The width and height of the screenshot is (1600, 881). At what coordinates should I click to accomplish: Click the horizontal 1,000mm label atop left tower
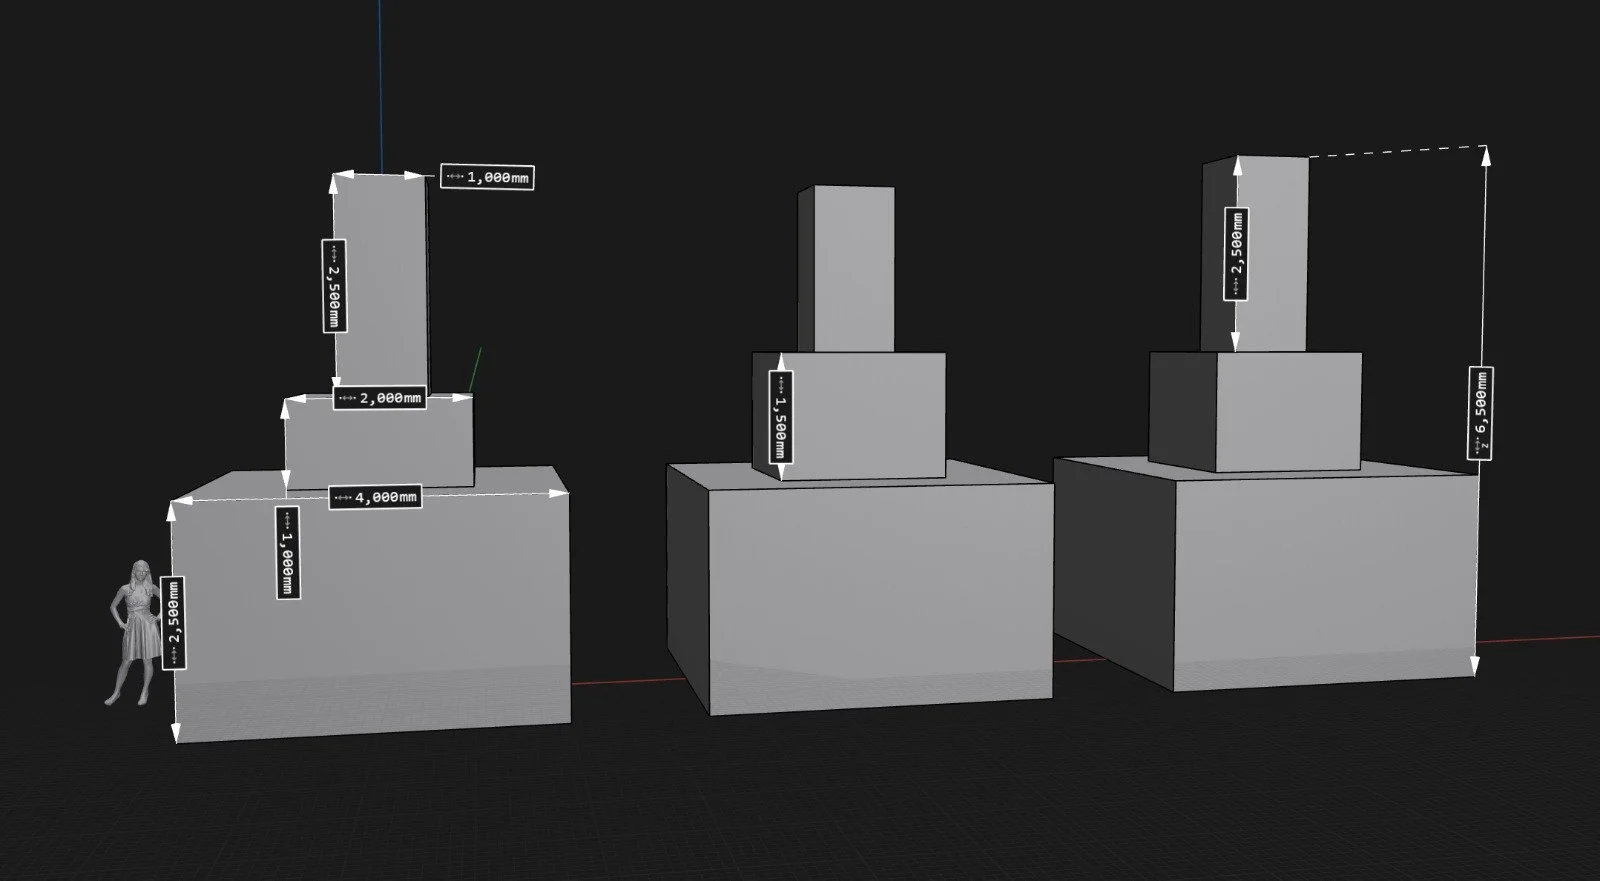pyautogui.click(x=487, y=177)
